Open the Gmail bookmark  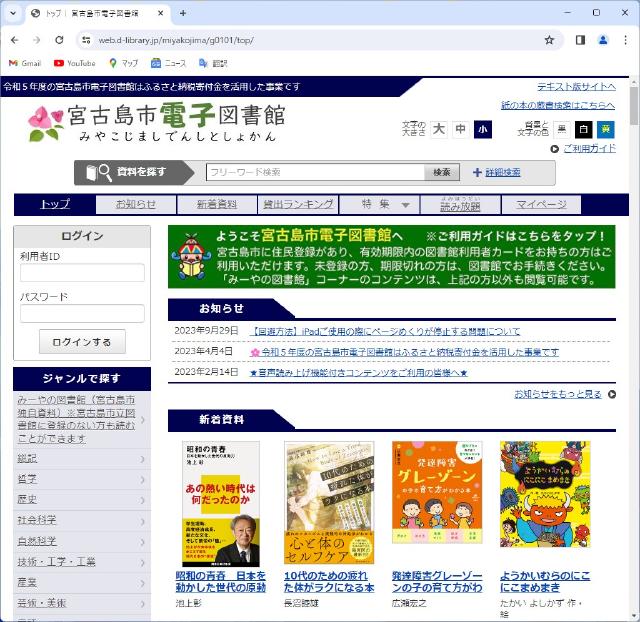pos(24,63)
